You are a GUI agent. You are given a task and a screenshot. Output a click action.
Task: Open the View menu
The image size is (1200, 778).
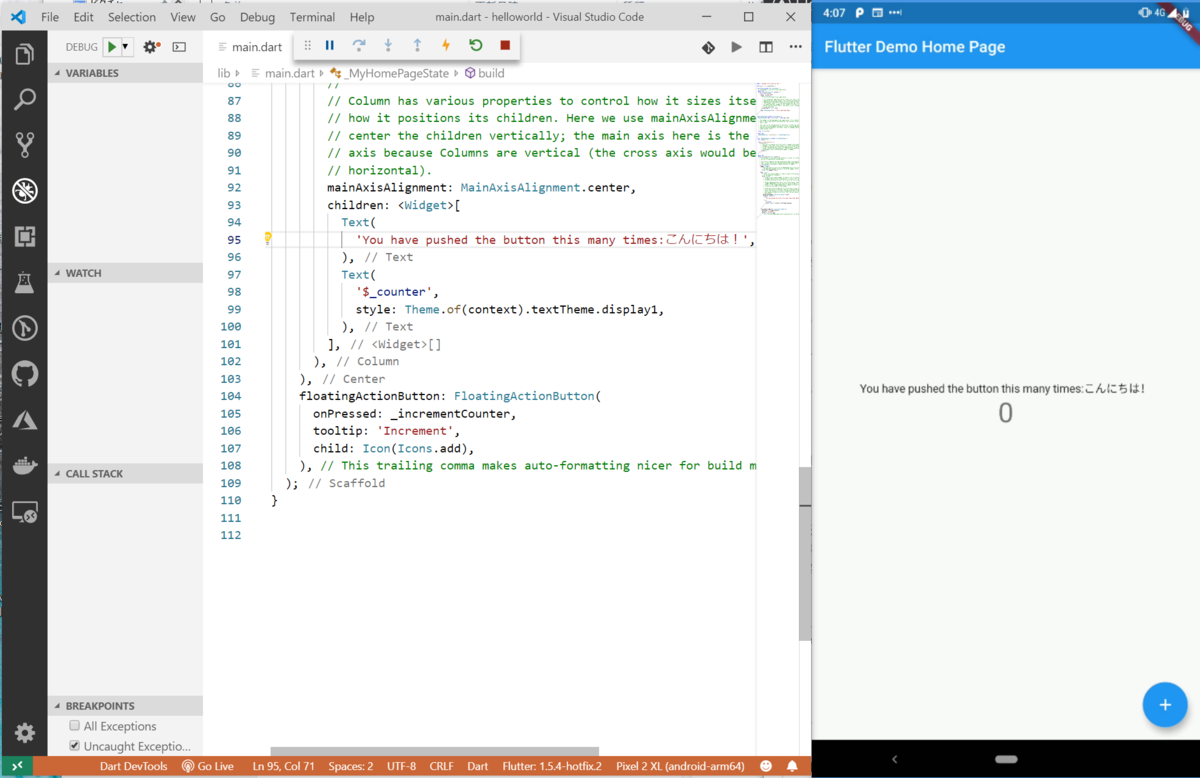(x=183, y=17)
